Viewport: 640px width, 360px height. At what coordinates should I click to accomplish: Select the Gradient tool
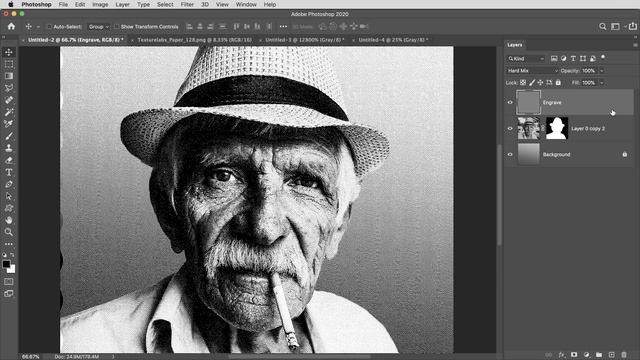tap(9, 76)
